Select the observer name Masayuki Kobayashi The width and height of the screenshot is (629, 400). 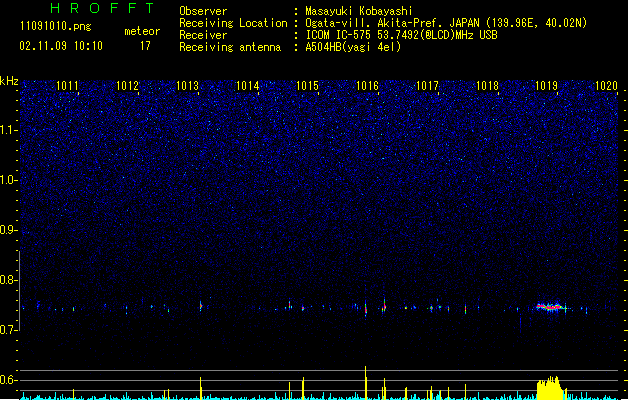pos(359,11)
